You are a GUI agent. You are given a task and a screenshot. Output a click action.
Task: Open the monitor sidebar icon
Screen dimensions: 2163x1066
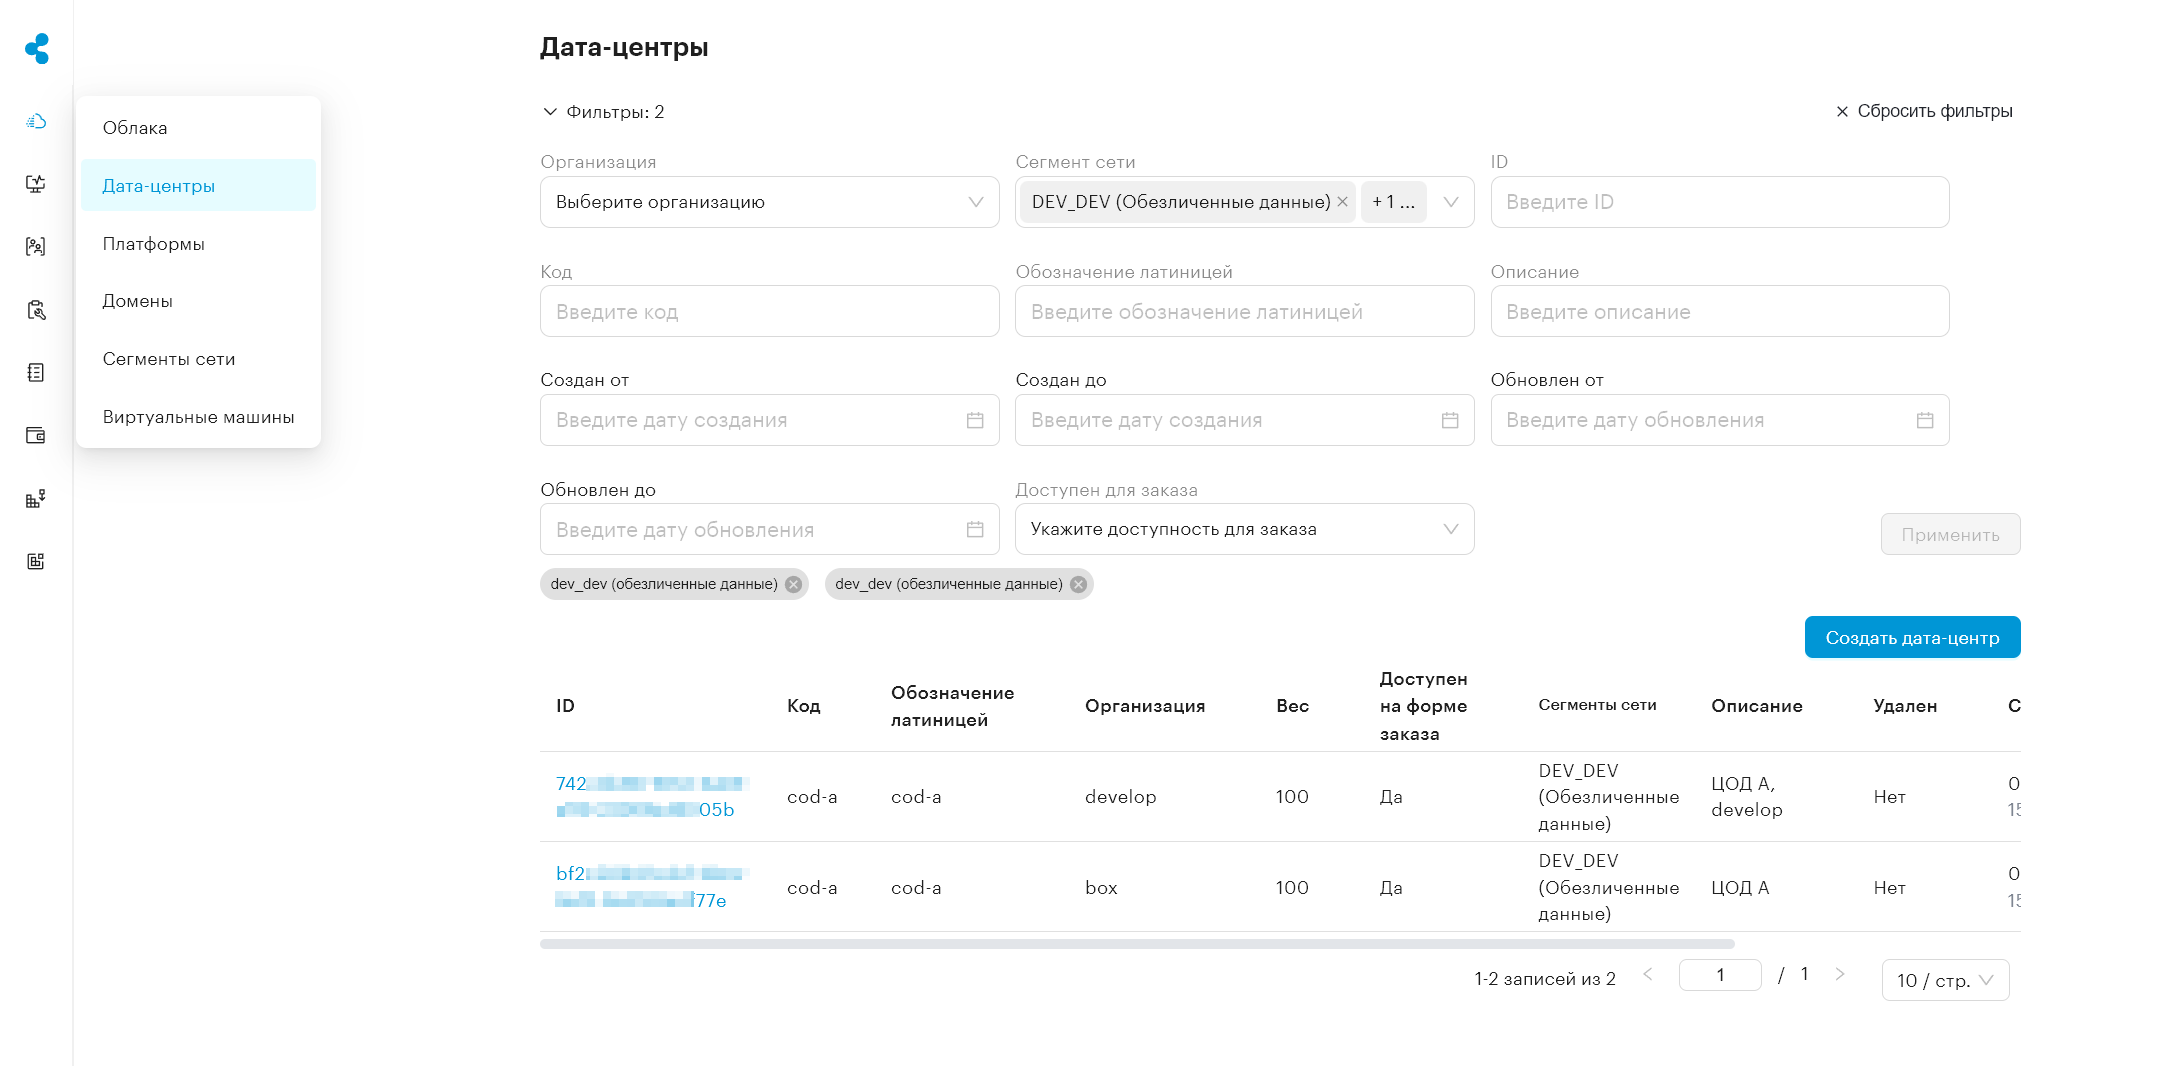click(36, 184)
